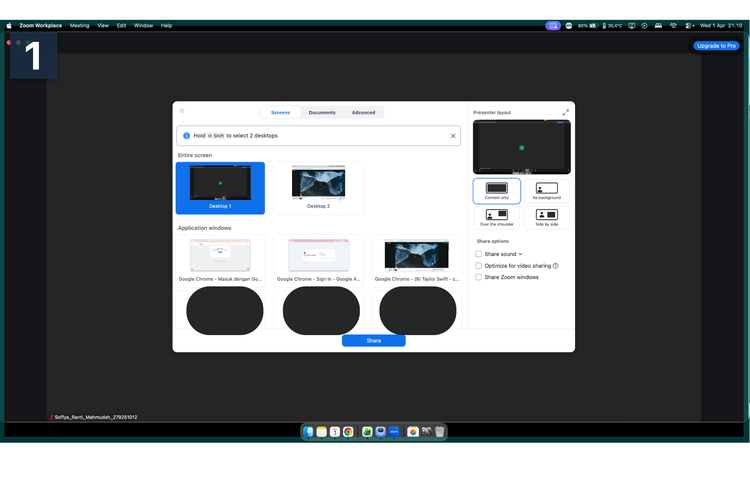Screen dimensions: 750x500
Task: Open the Zoom Workplace menu
Action: (41, 26)
